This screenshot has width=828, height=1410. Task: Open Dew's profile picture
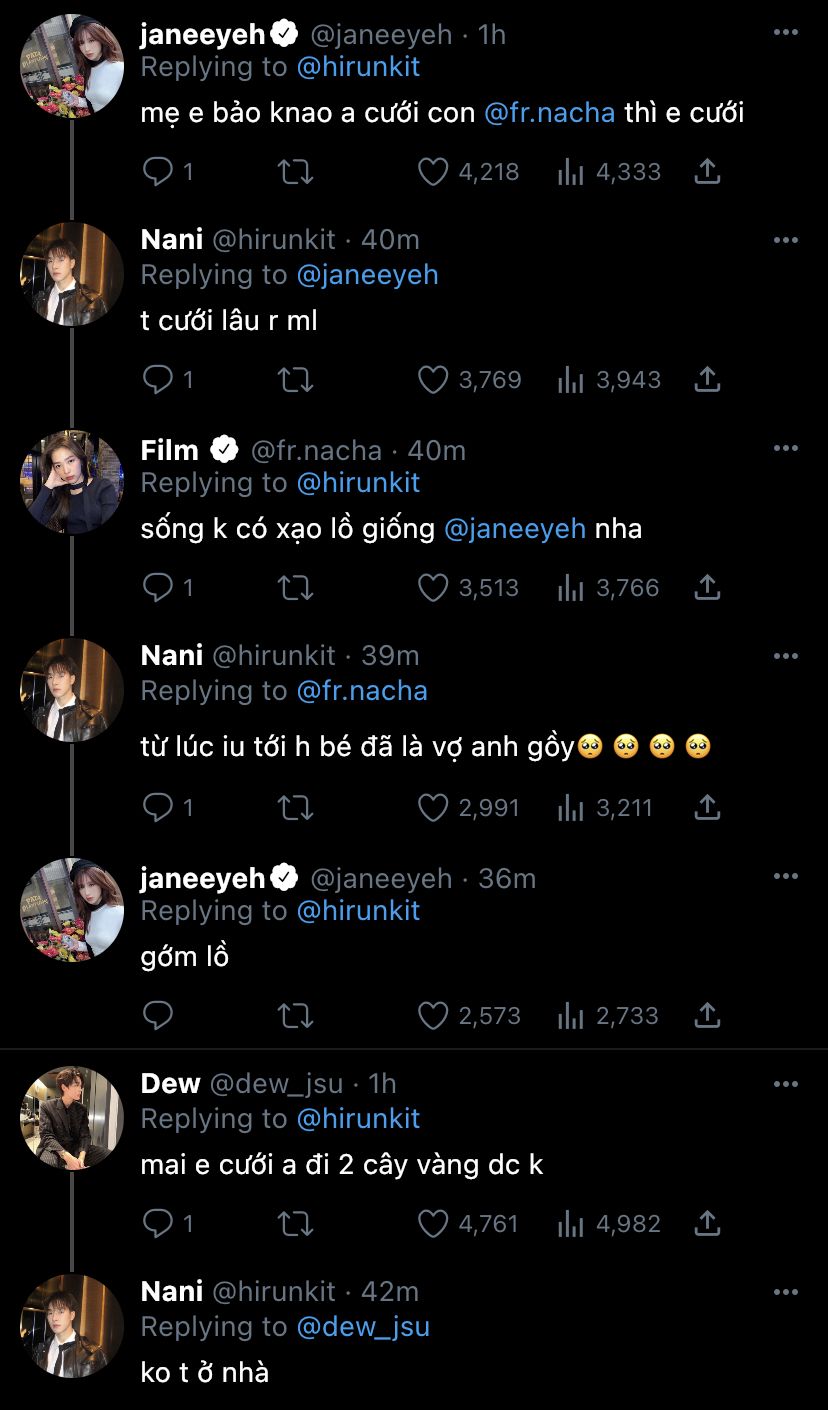[72, 1117]
